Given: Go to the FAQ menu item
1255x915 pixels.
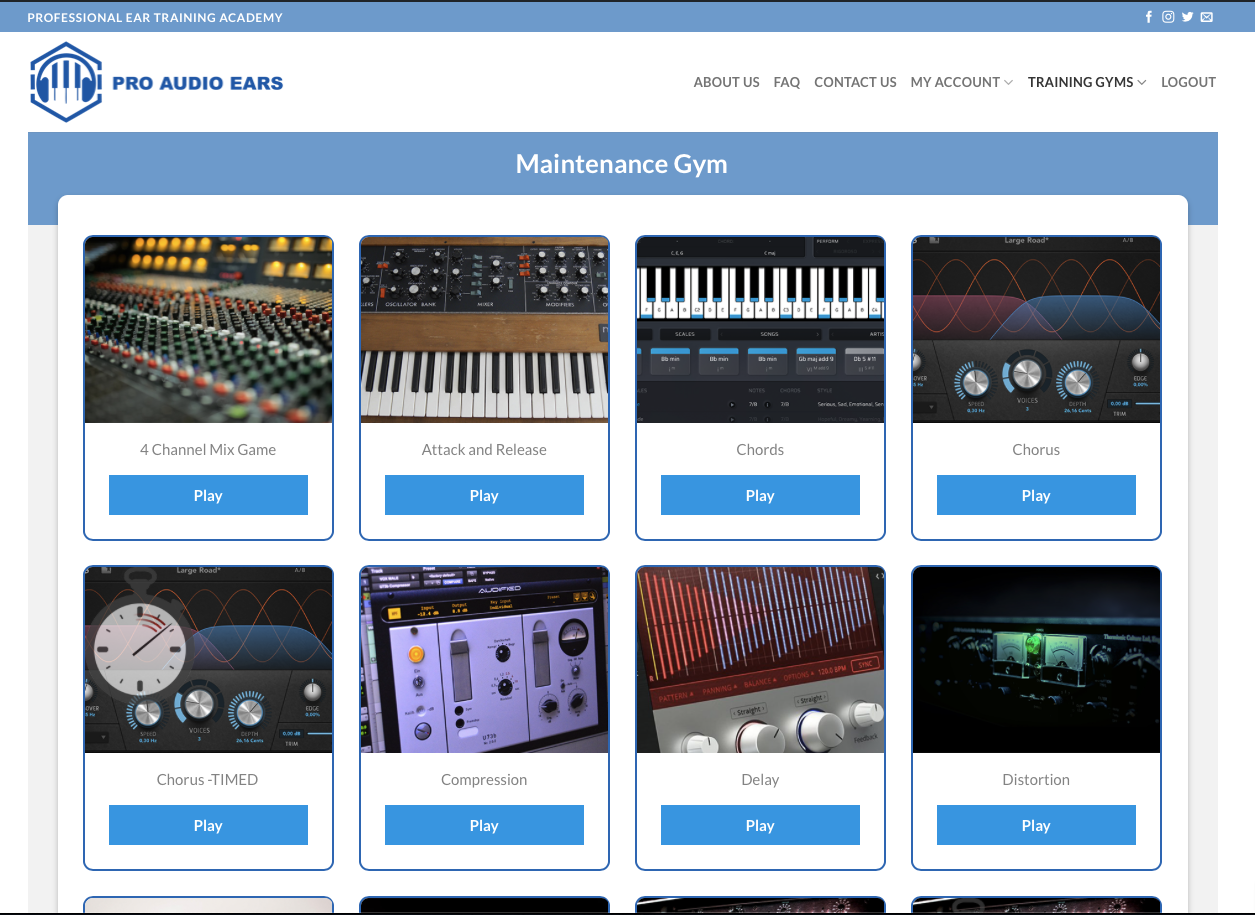Looking at the screenshot, I should tap(786, 82).
